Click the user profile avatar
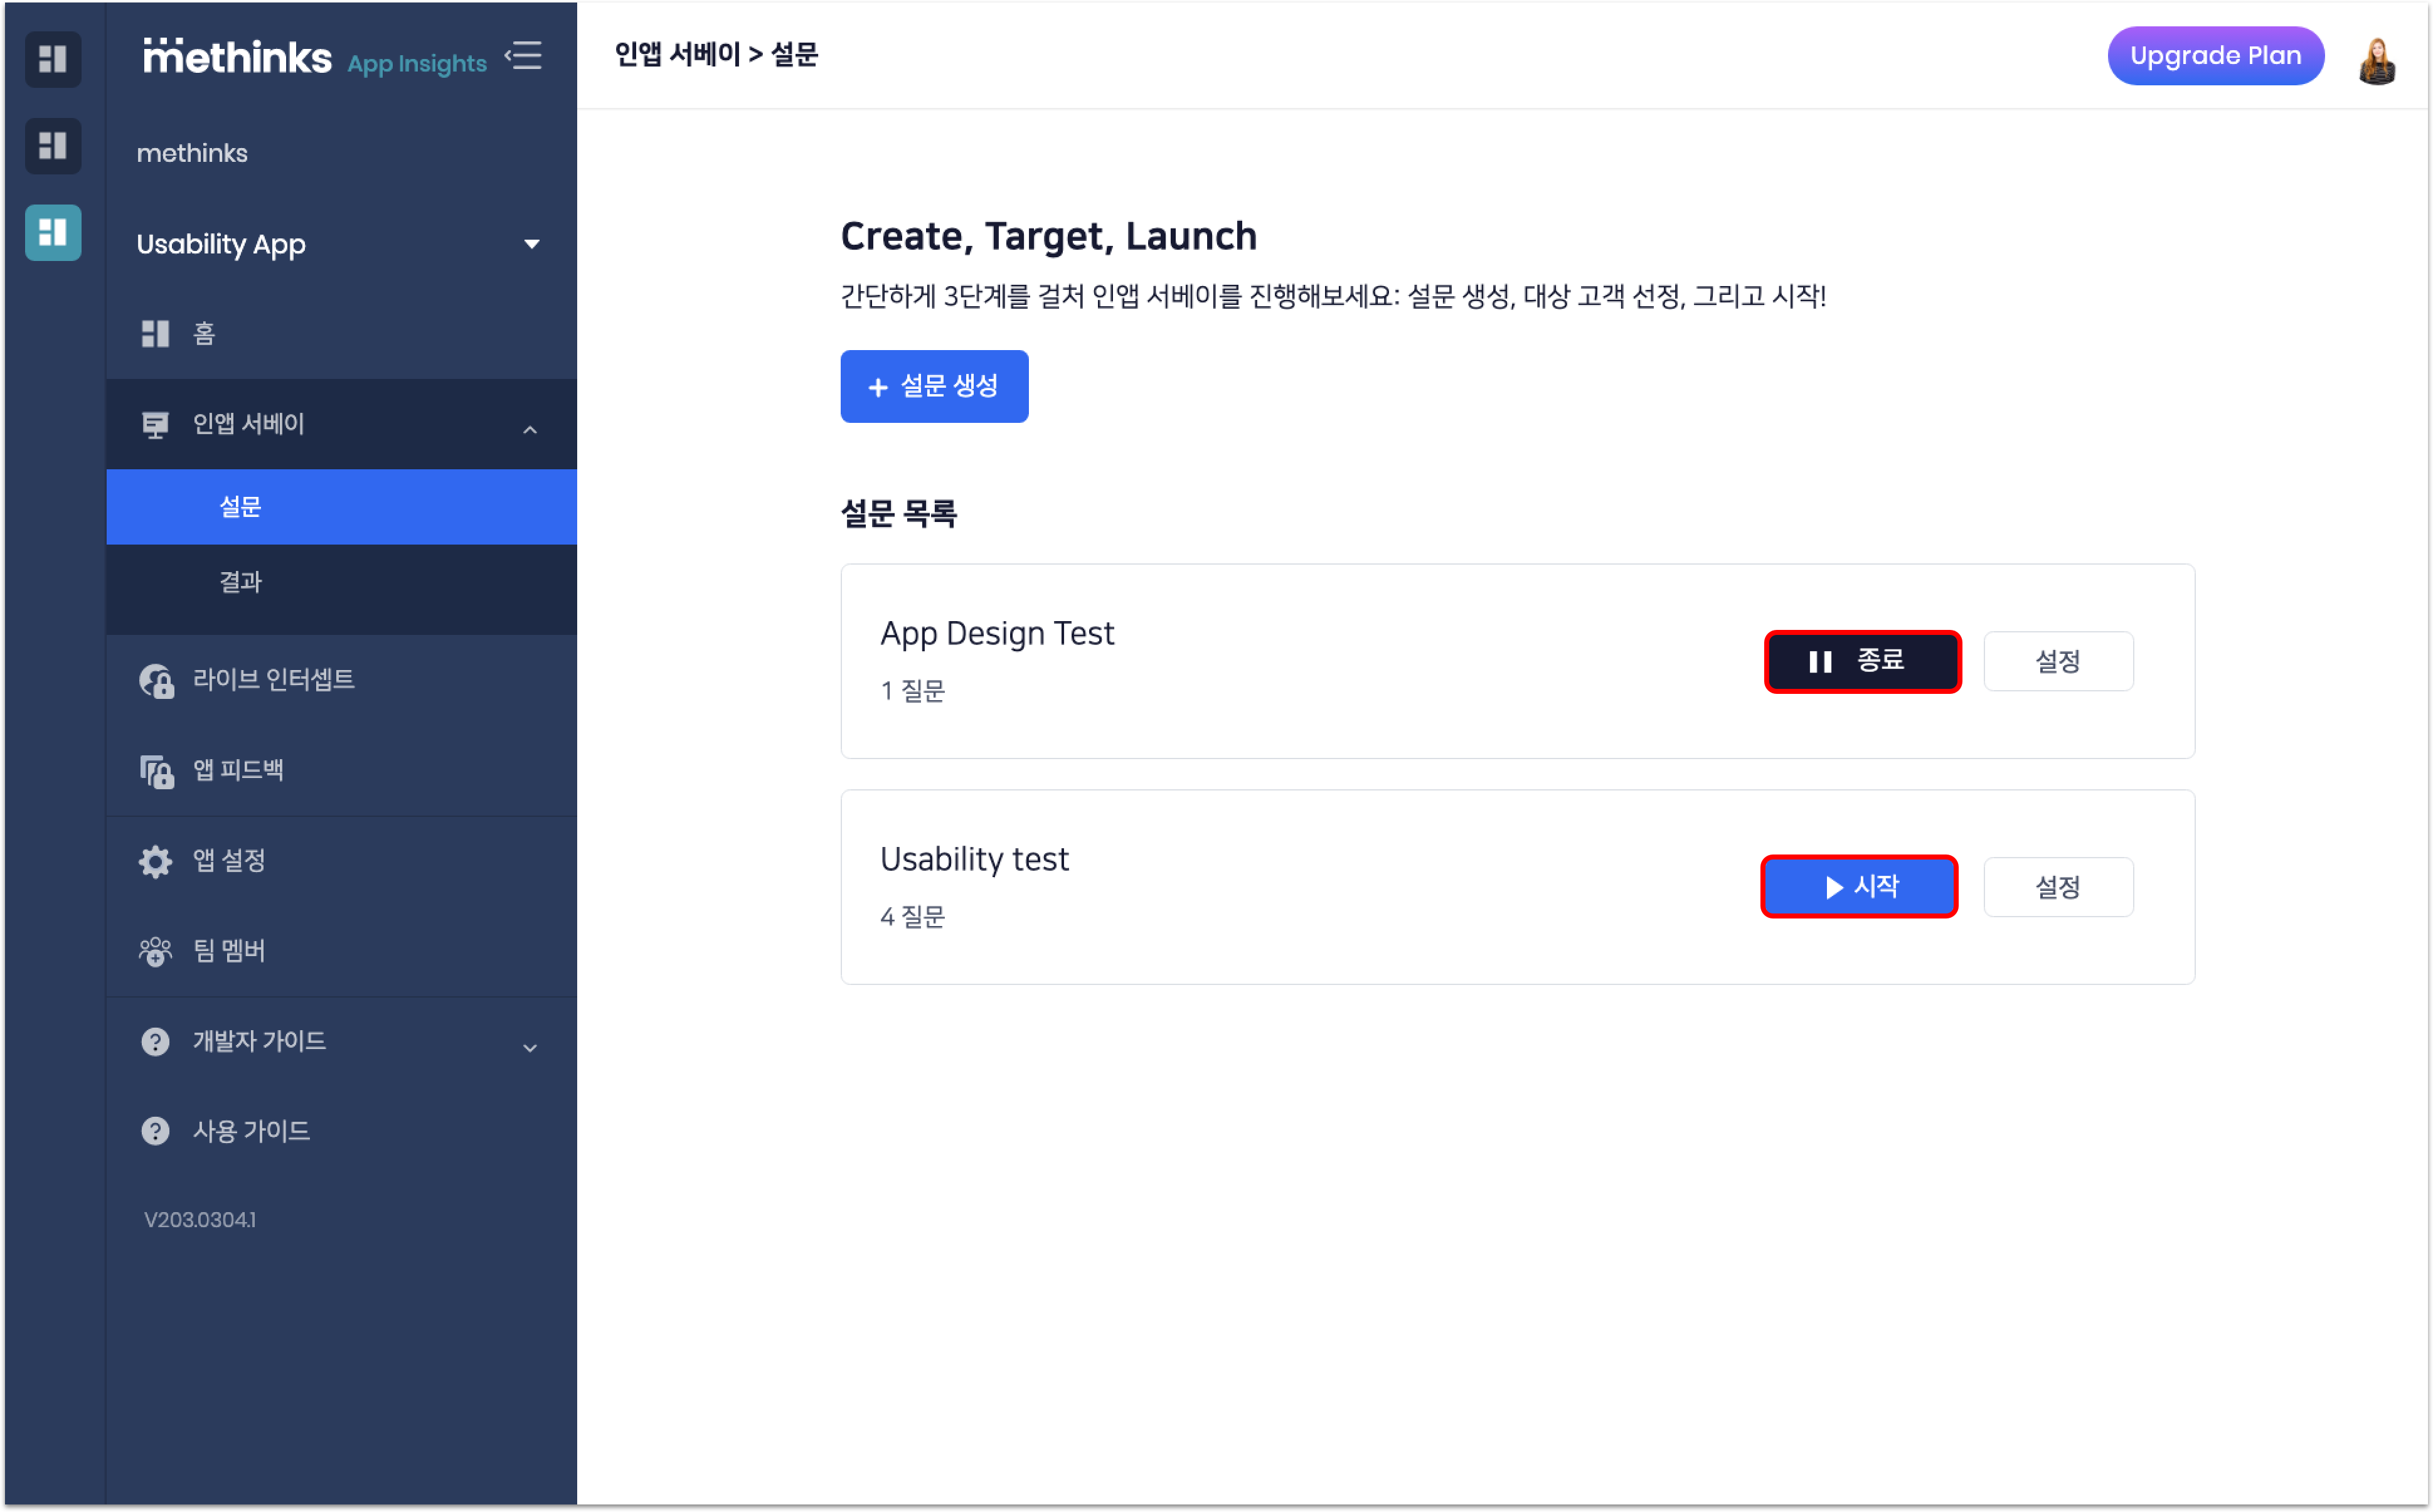This screenshot has width=2433, height=1512. tap(2376, 60)
